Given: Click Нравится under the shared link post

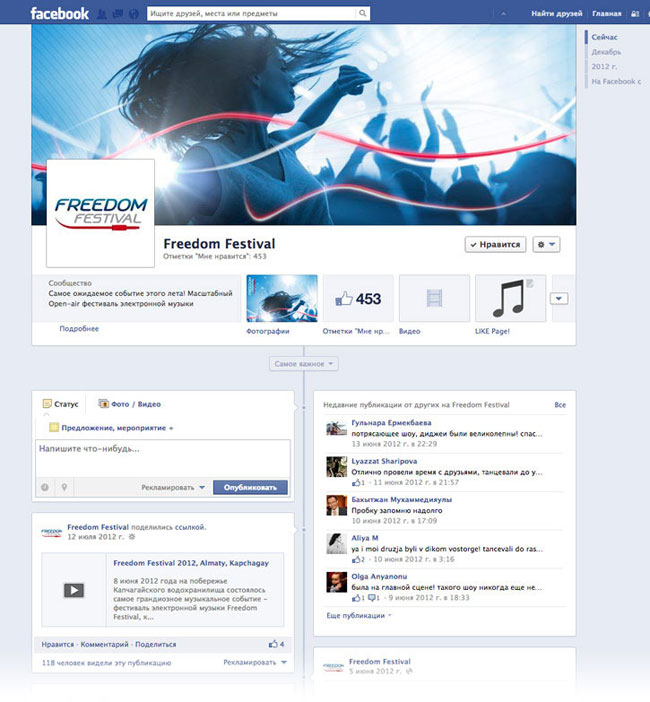Looking at the screenshot, I should pyautogui.click(x=58, y=645).
